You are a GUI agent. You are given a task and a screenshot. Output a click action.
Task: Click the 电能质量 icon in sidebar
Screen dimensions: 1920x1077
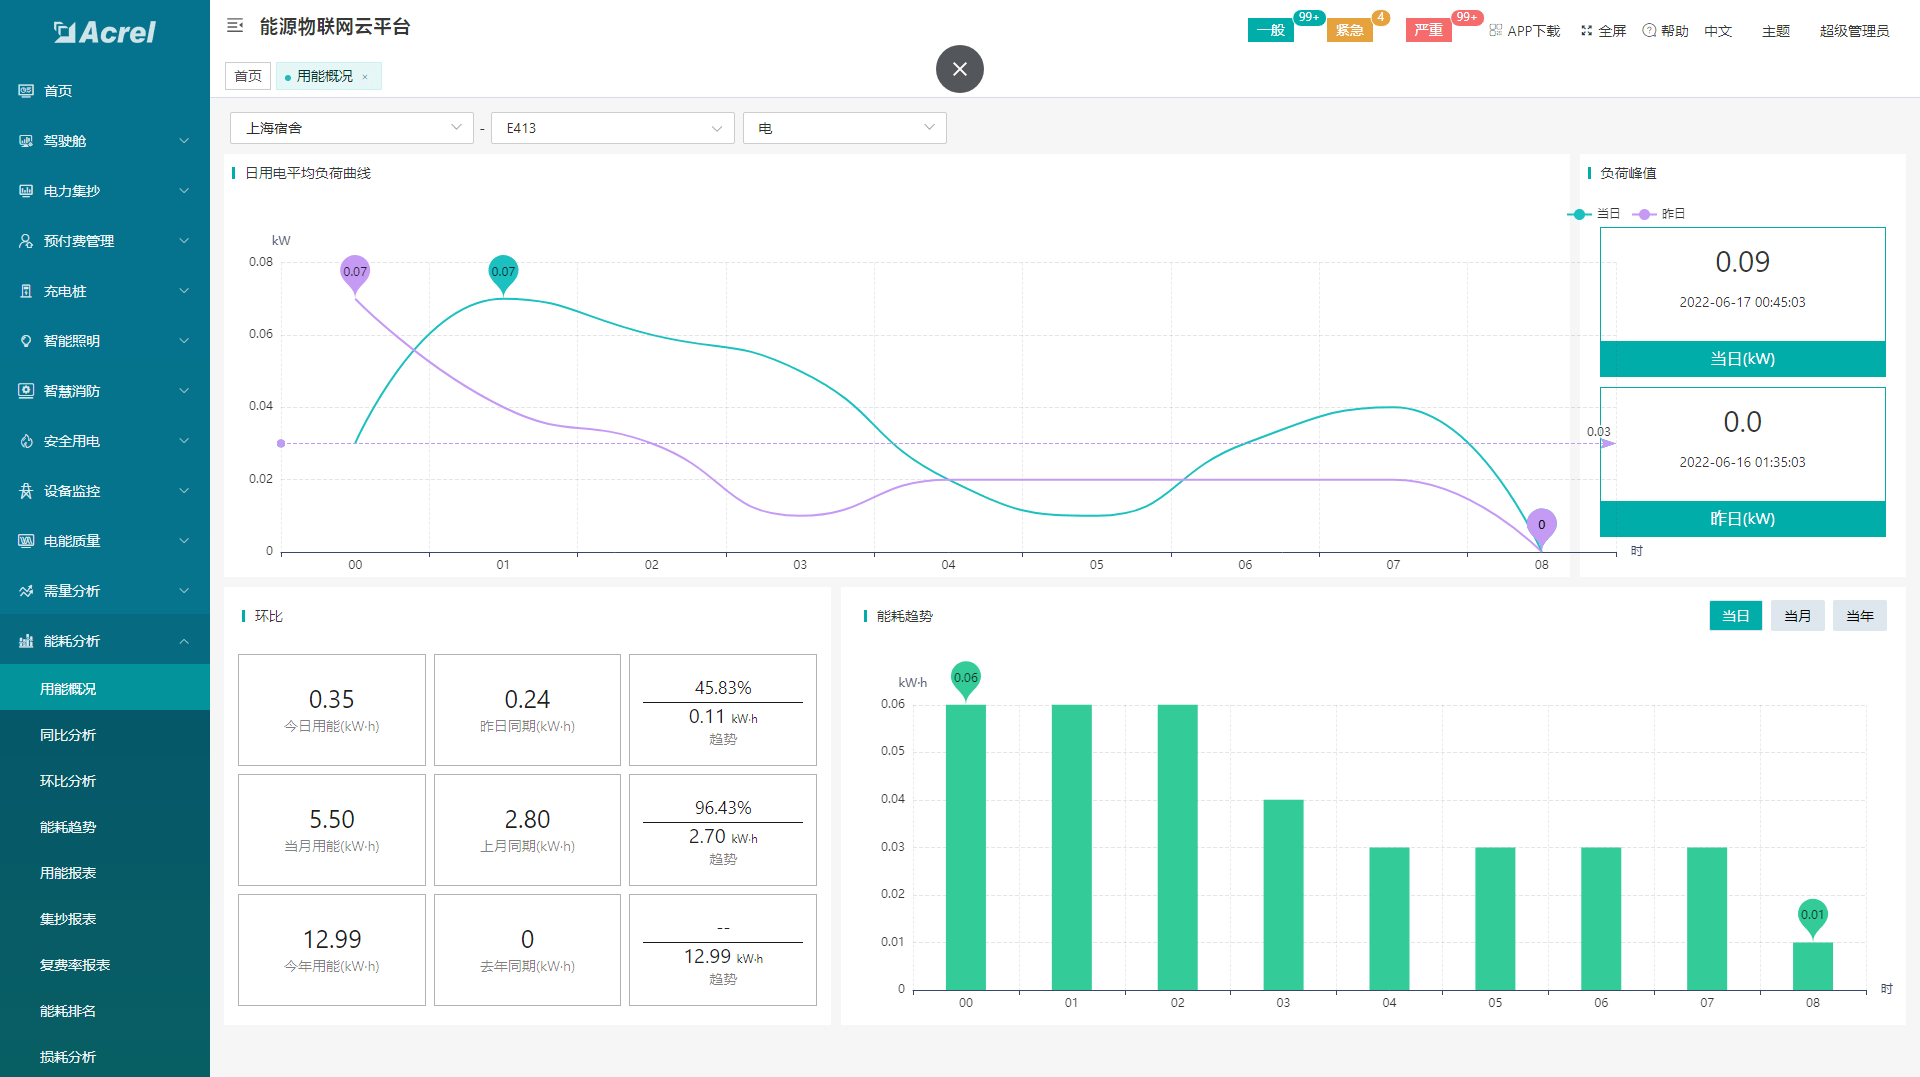[26, 541]
